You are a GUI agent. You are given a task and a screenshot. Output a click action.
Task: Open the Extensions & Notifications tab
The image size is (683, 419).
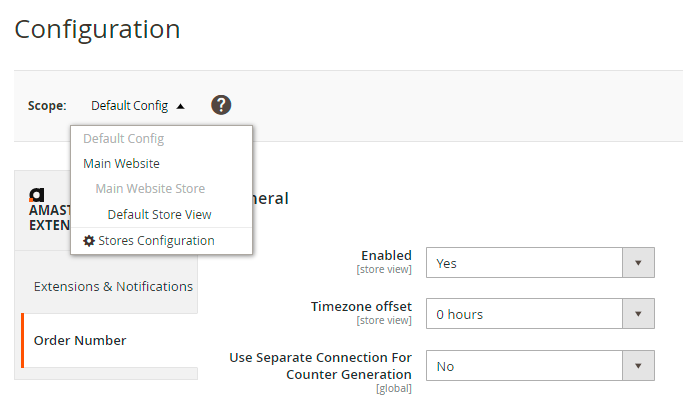113,286
